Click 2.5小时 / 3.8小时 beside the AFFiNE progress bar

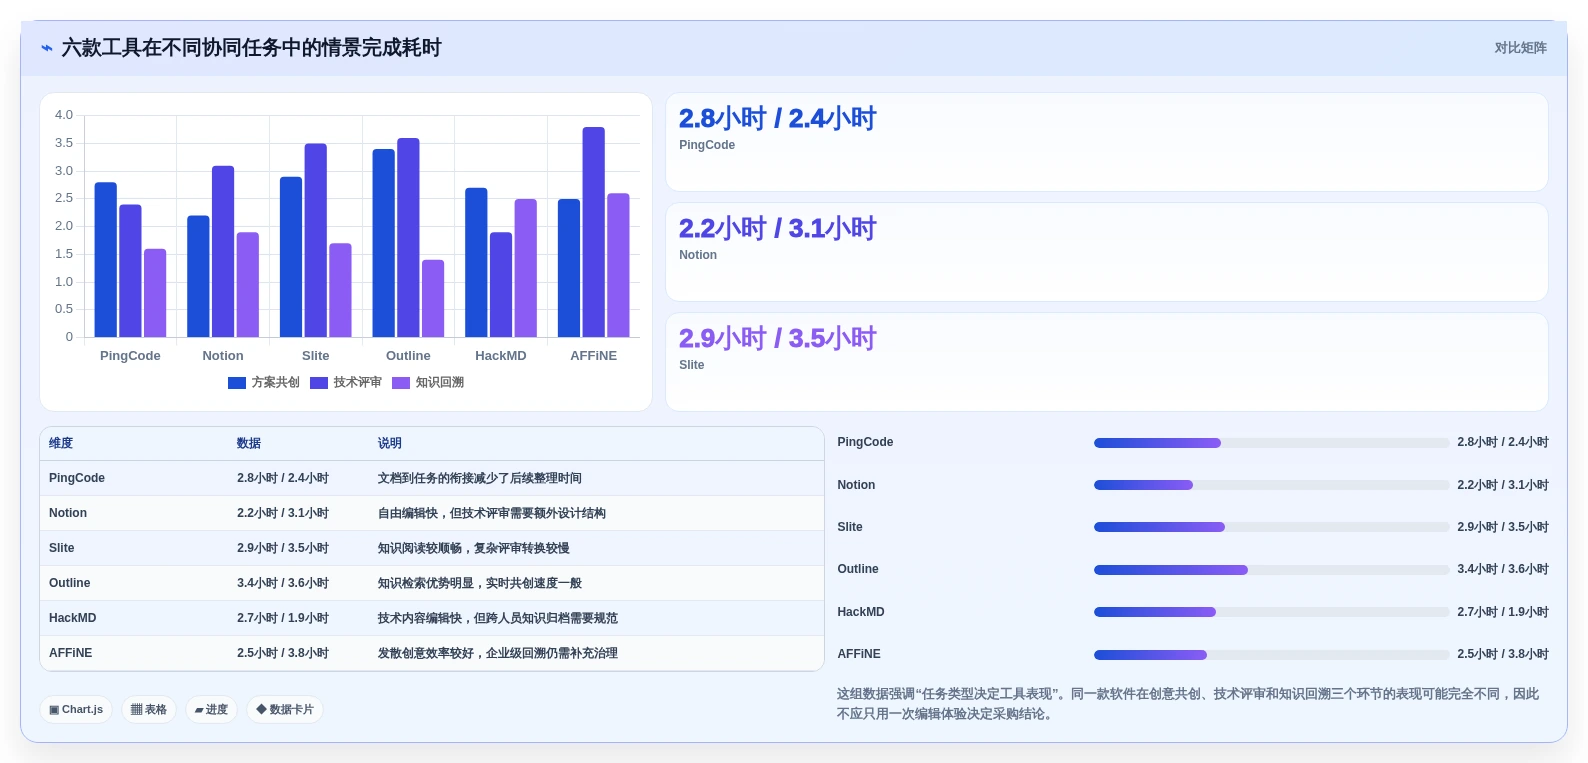click(1503, 655)
